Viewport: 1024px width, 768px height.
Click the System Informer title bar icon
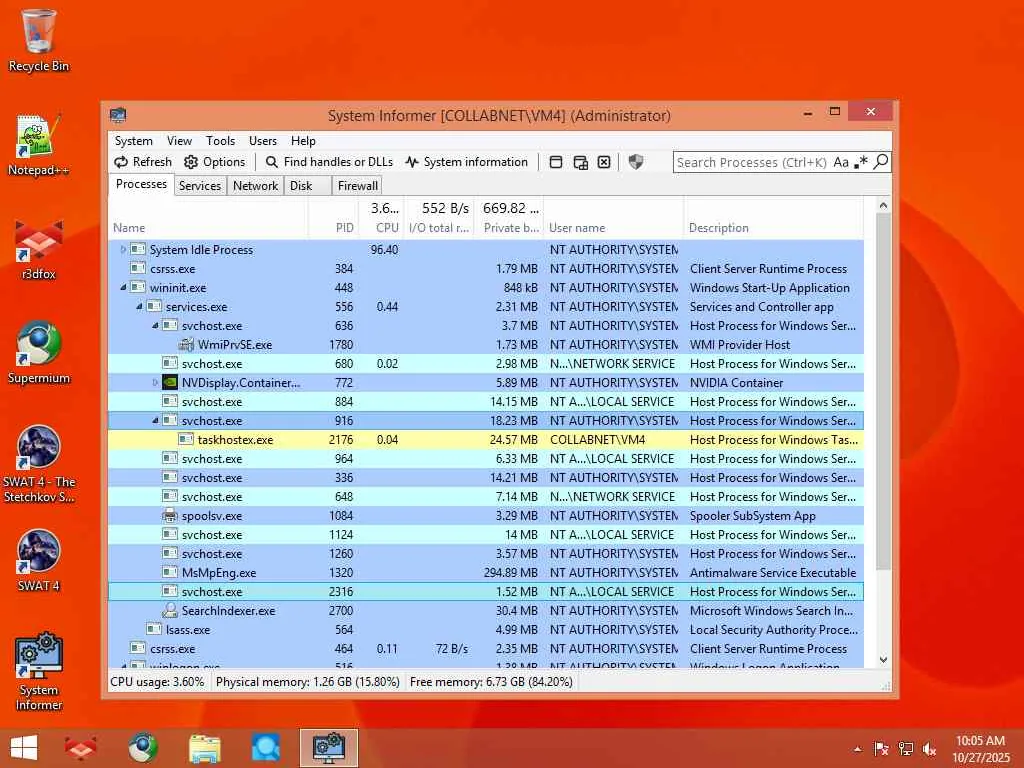coord(118,116)
